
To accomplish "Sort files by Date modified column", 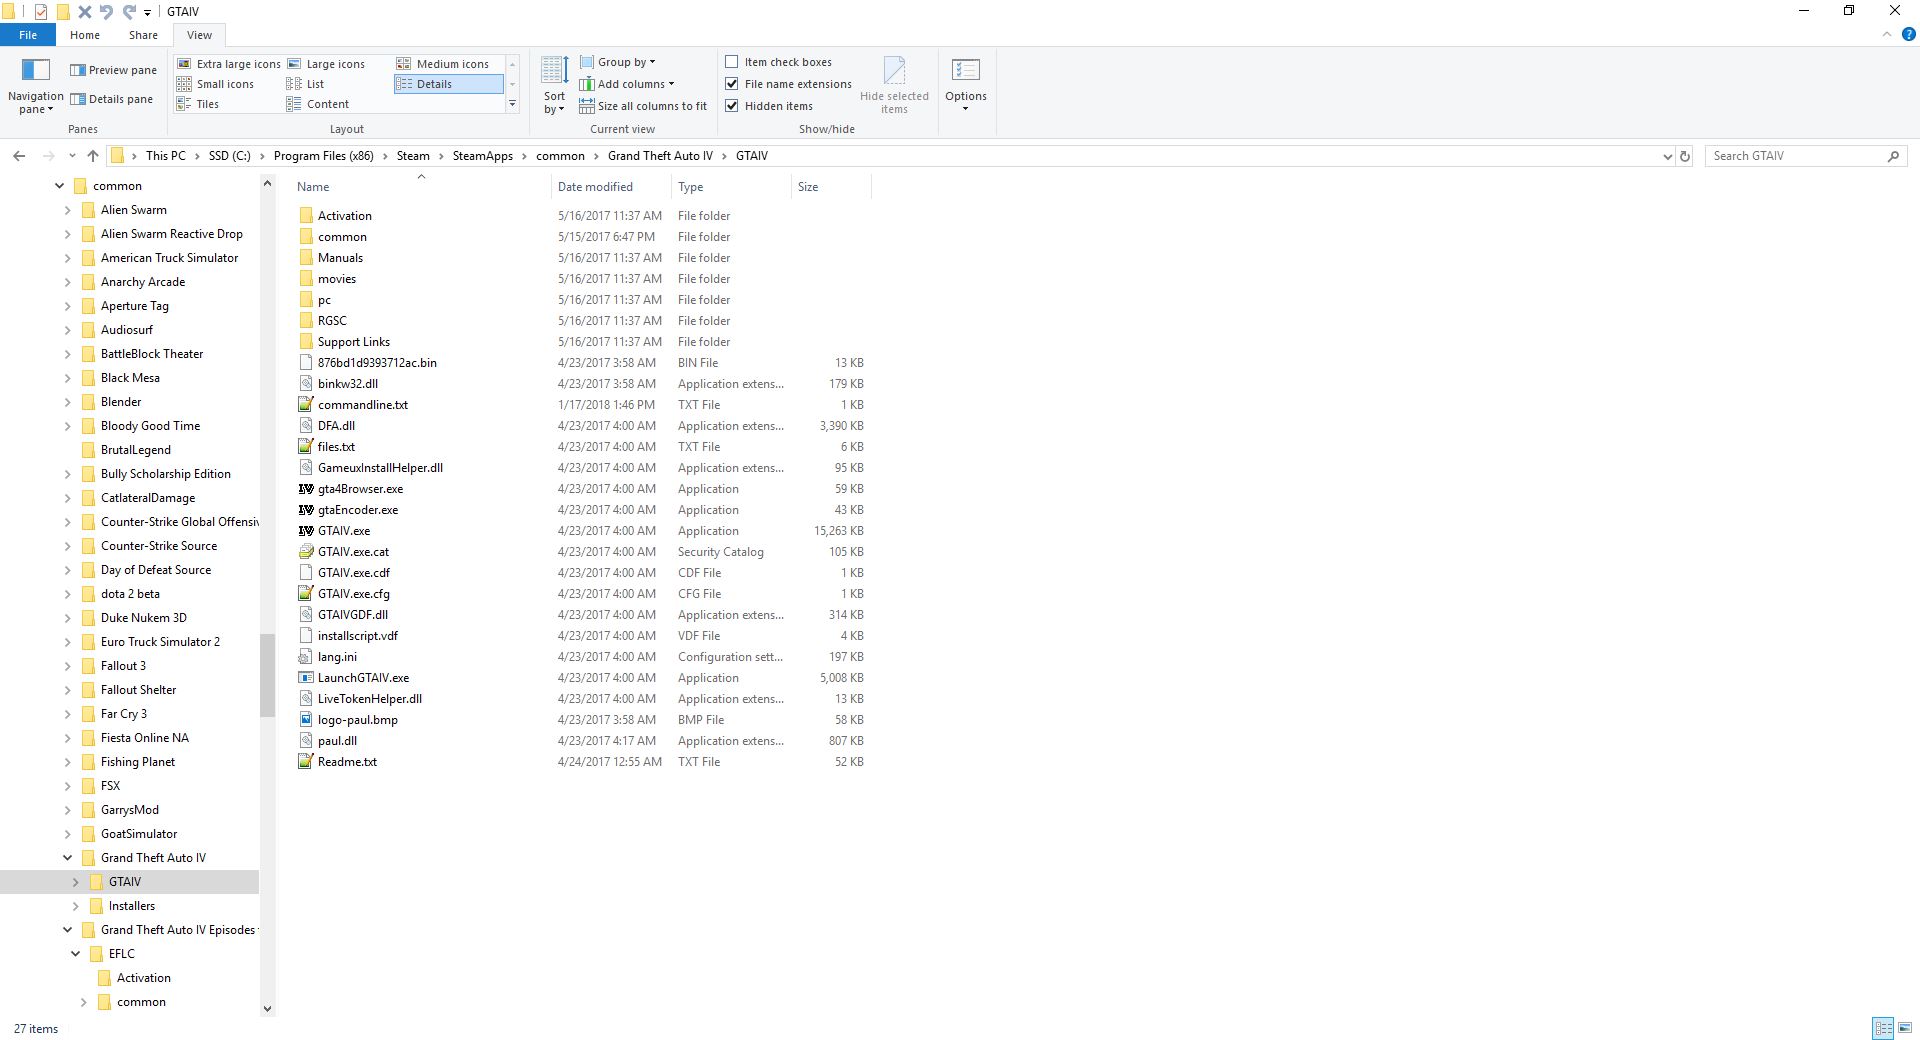I will pyautogui.click(x=611, y=187).
